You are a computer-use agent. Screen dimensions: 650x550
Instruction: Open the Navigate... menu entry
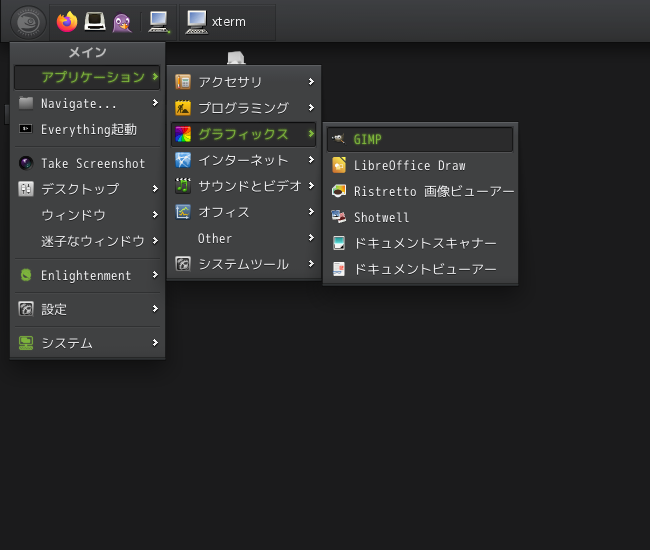(x=87, y=103)
